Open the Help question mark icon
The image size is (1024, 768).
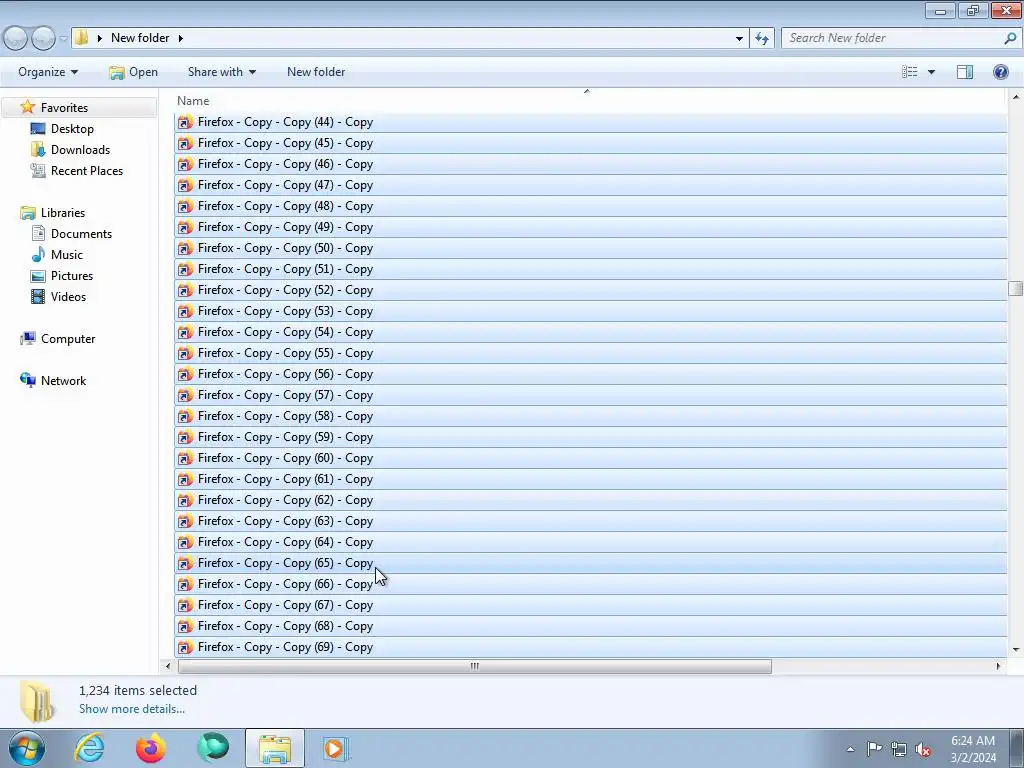(1000, 72)
